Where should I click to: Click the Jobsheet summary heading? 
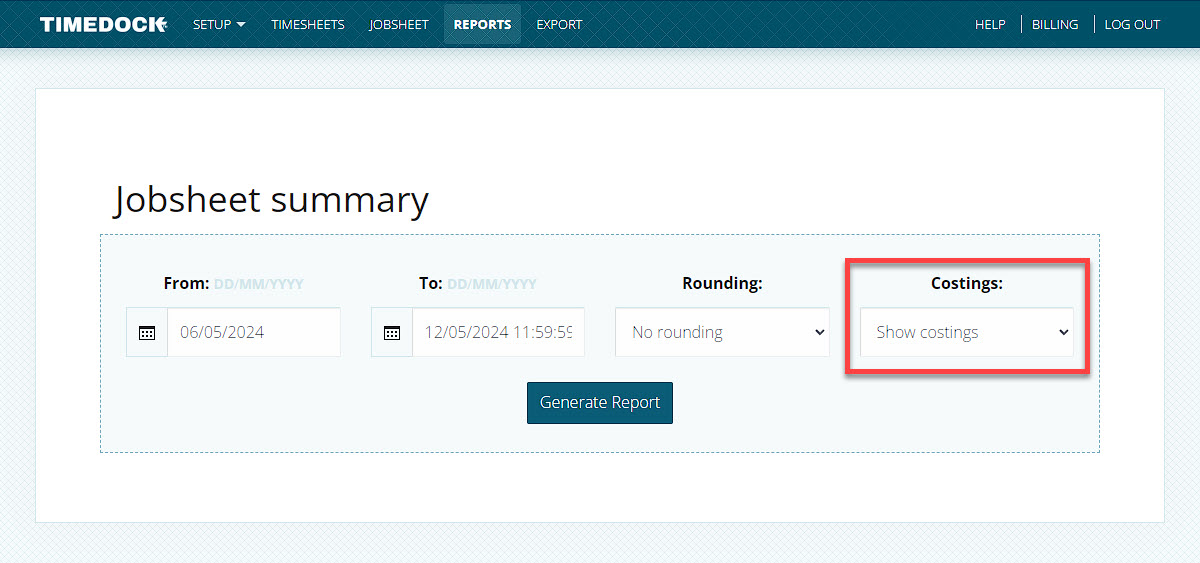click(x=271, y=200)
